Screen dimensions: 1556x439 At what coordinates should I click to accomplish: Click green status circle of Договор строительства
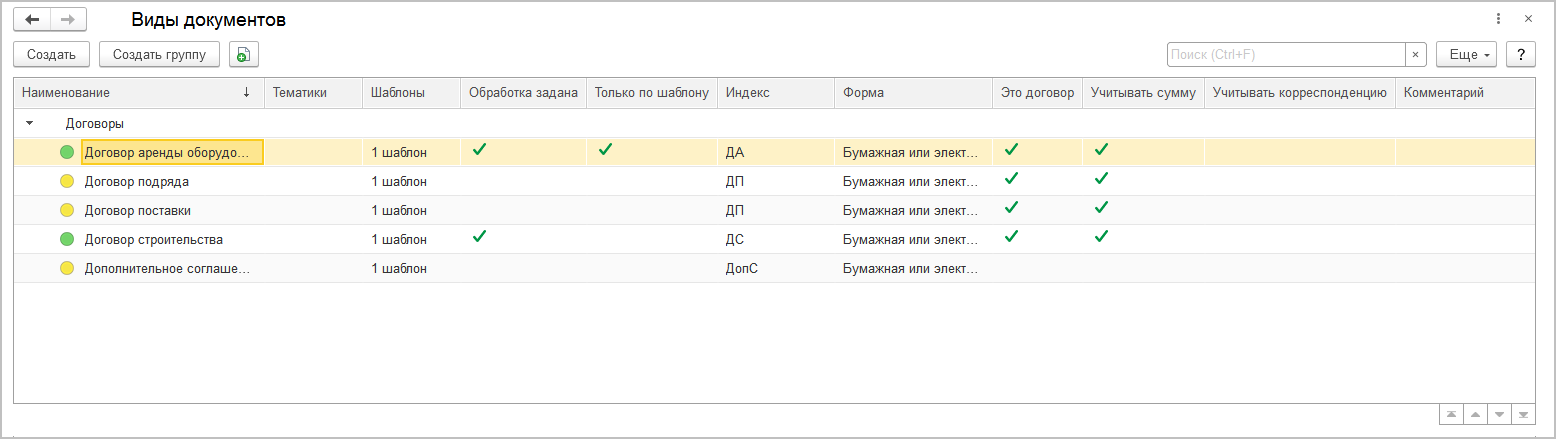pyautogui.click(x=67, y=240)
